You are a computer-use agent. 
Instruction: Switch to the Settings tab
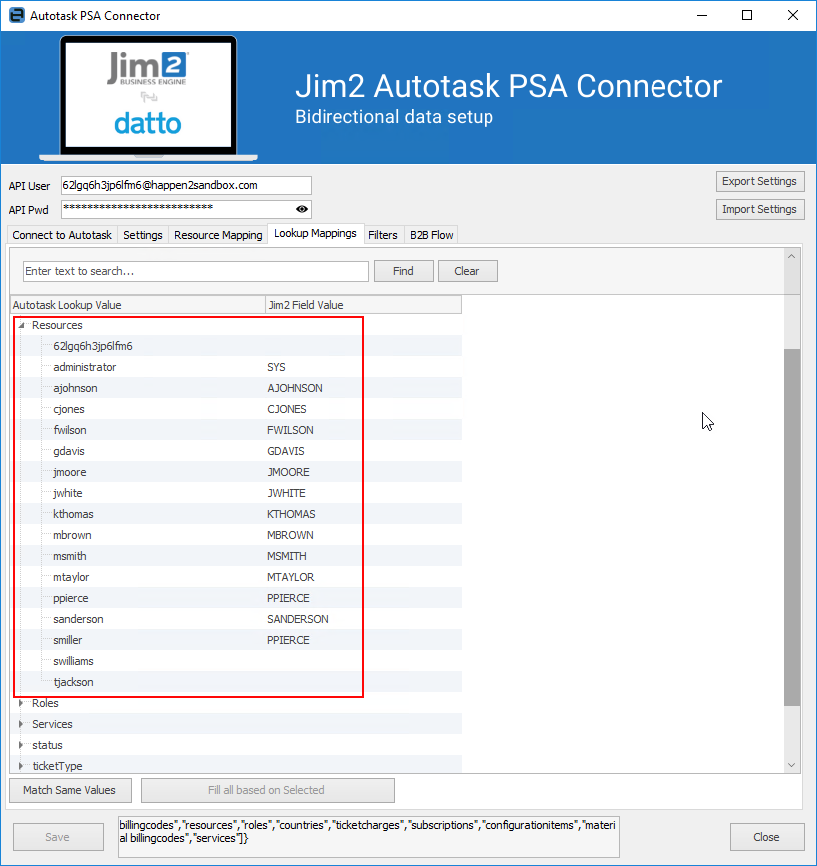[x=143, y=235]
